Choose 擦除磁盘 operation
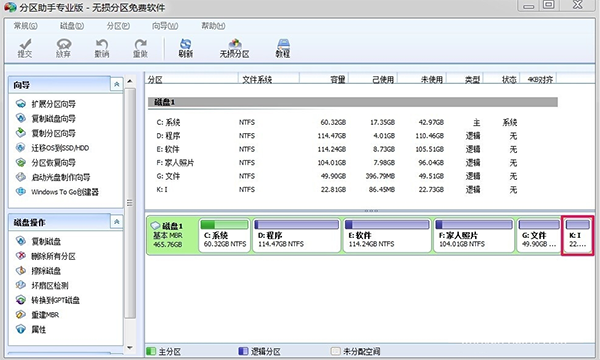The image size is (600, 360). click(38, 271)
